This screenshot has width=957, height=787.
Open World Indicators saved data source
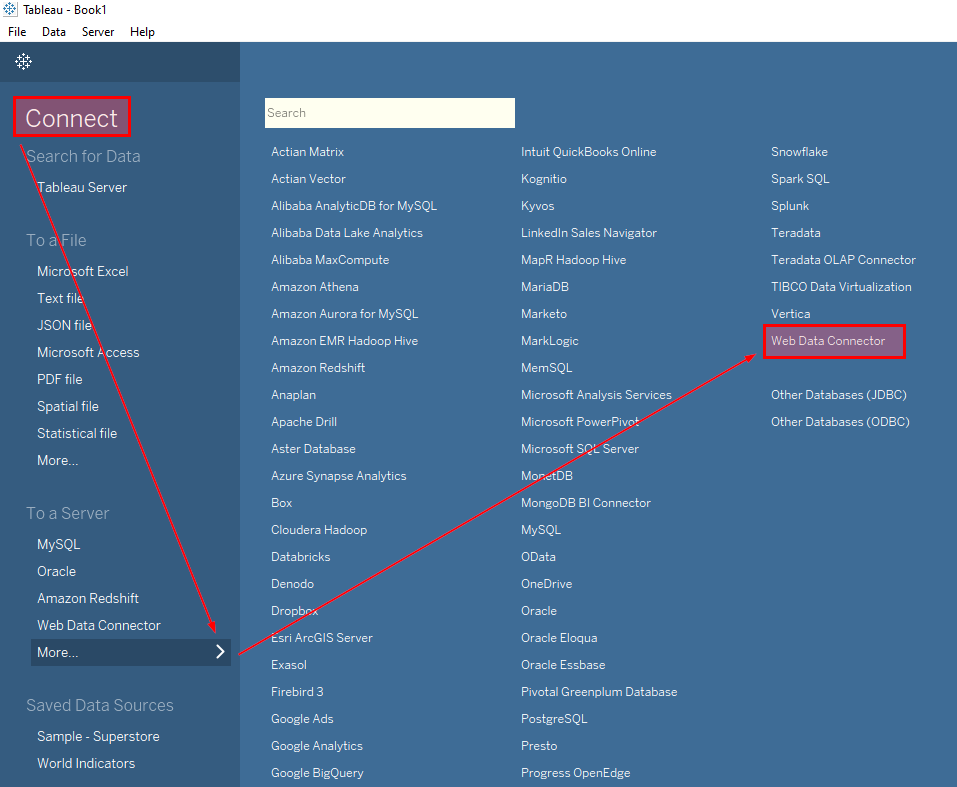click(x=86, y=763)
